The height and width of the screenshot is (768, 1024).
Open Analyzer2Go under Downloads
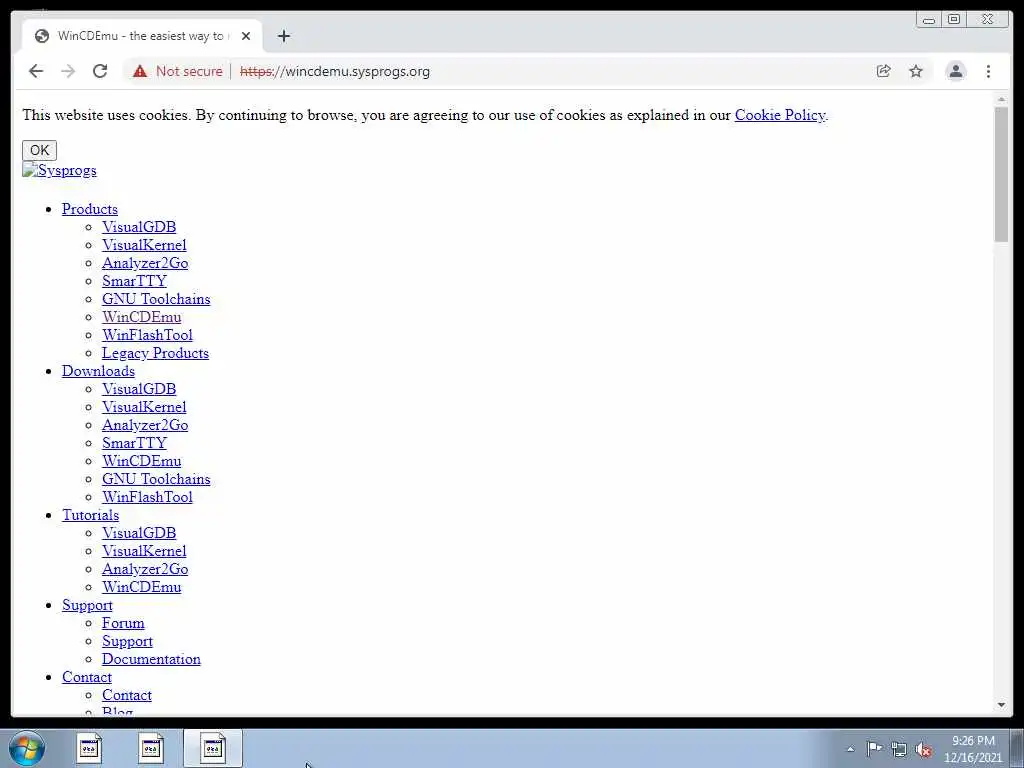click(x=145, y=425)
